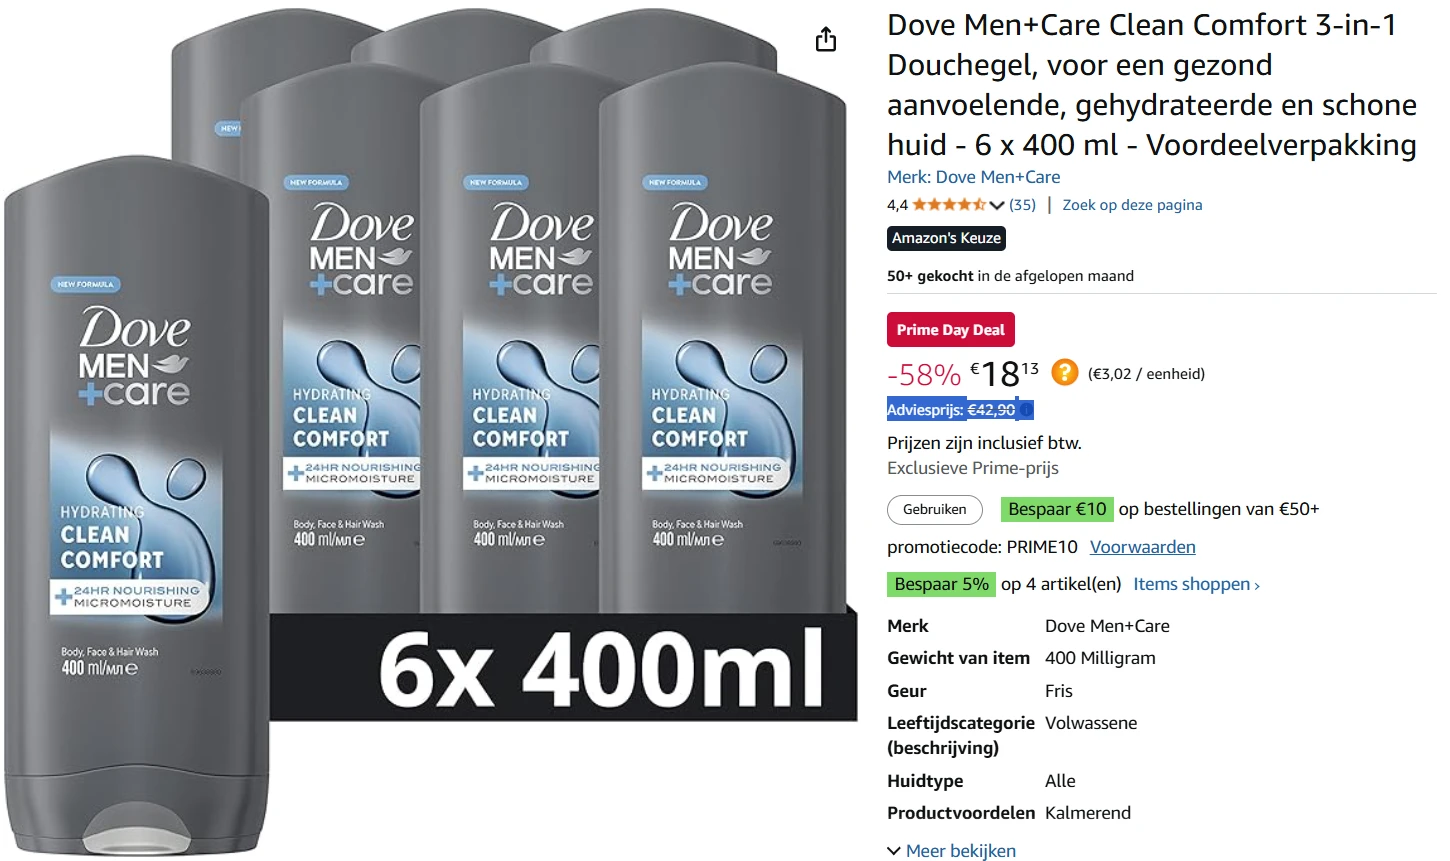Click the Amazon's Keuze badge
Viewport: 1450px width, 861px height.
coord(946,238)
